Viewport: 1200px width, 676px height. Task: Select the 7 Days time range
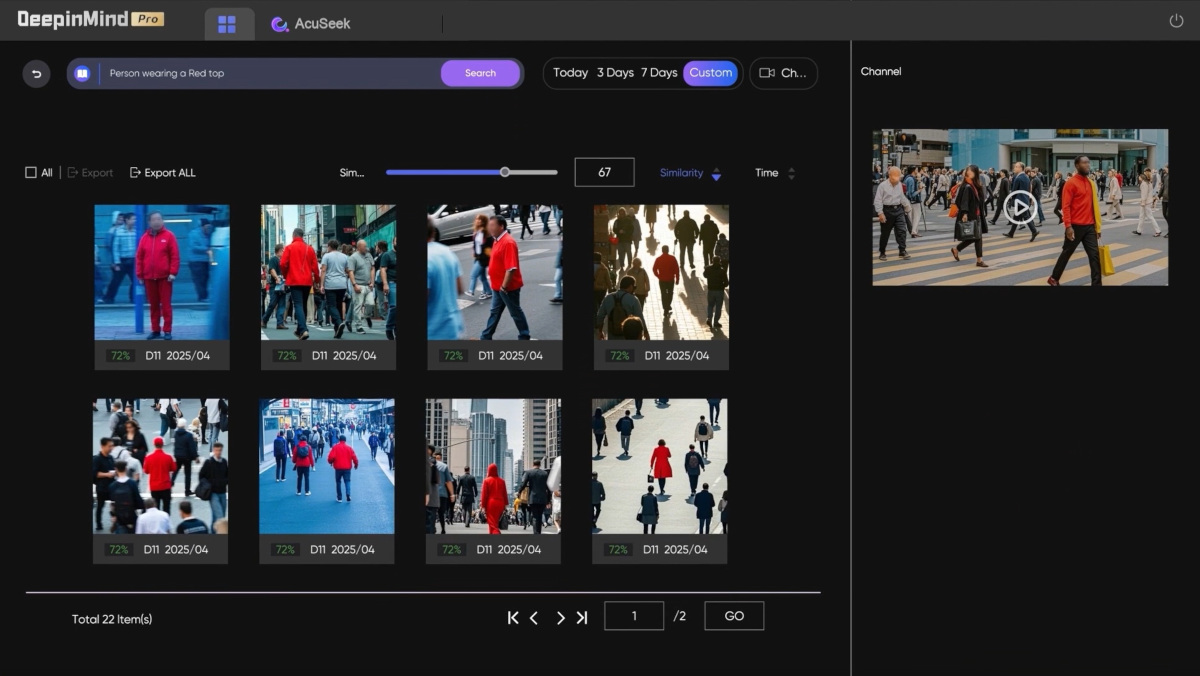(659, 73)
